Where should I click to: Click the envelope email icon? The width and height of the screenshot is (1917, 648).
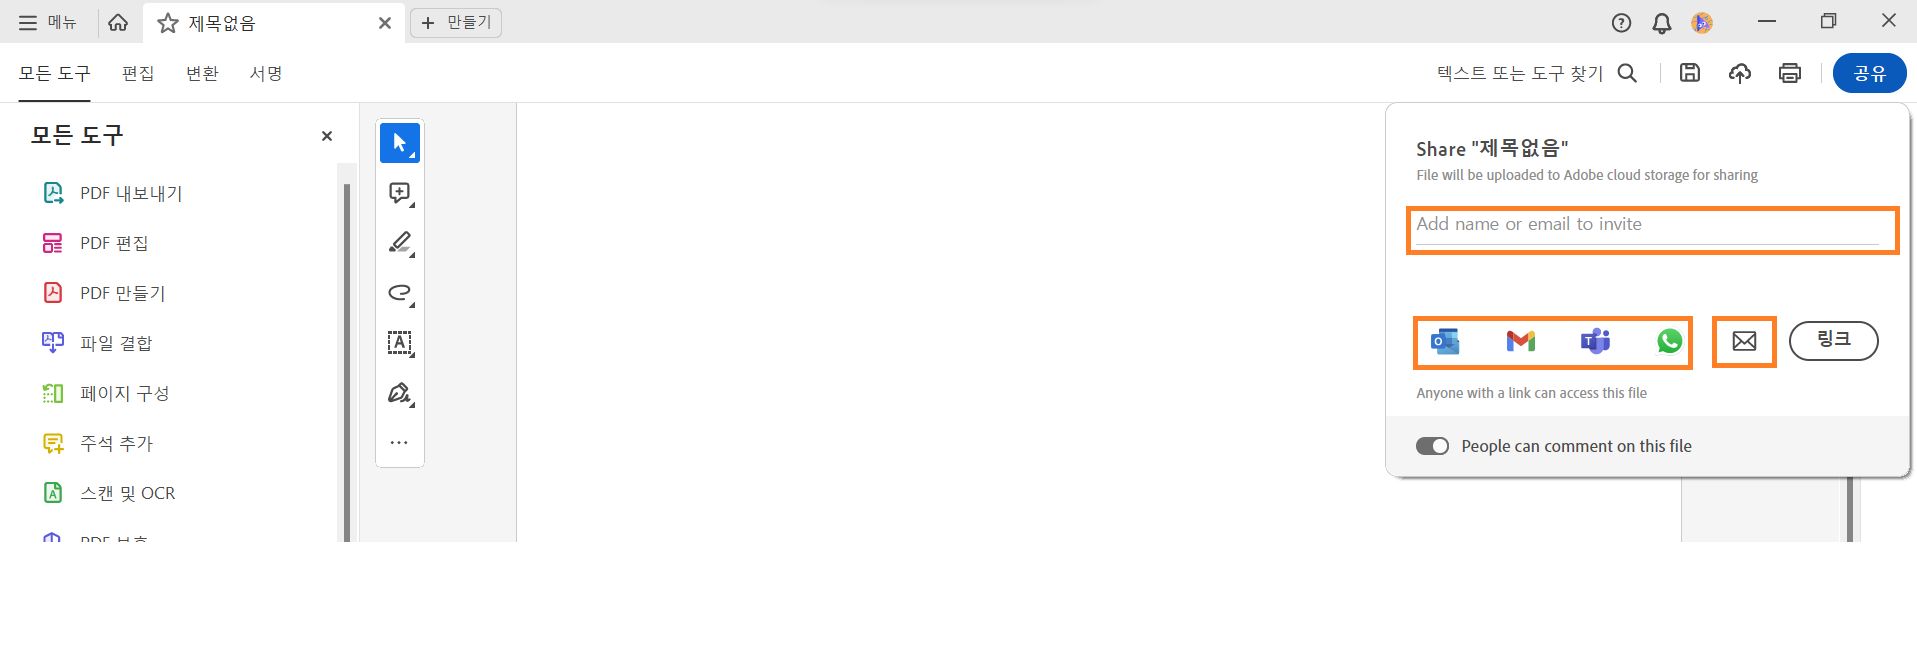point(1744,341)
